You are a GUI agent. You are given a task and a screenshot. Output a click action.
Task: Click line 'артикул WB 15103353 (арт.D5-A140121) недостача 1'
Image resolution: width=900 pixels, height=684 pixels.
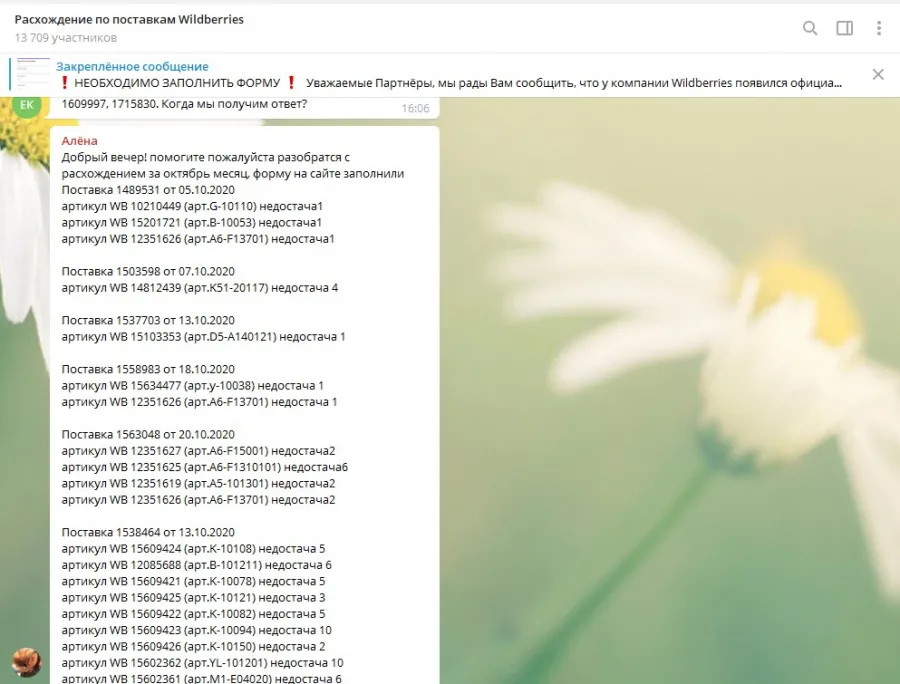pyautogui.click(x=203, y=337)
